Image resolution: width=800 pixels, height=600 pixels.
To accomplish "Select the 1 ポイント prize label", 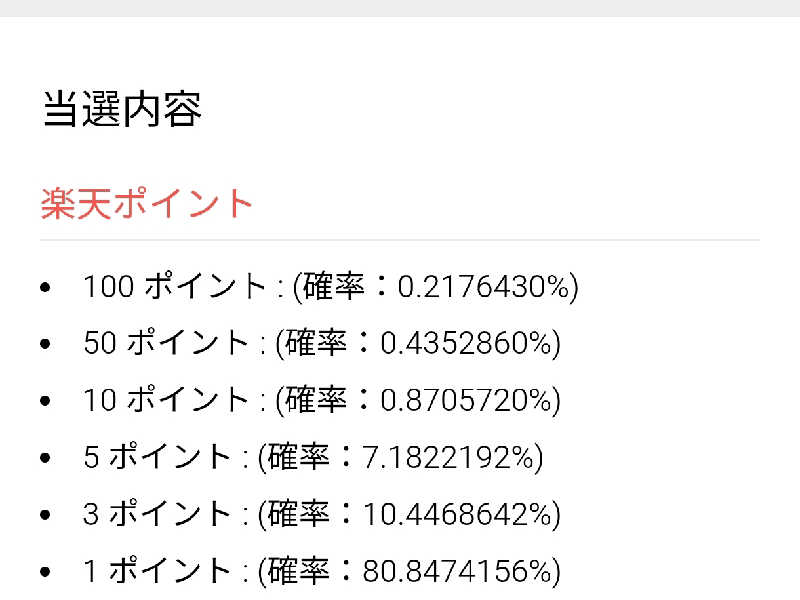I will tap(157, 572).
